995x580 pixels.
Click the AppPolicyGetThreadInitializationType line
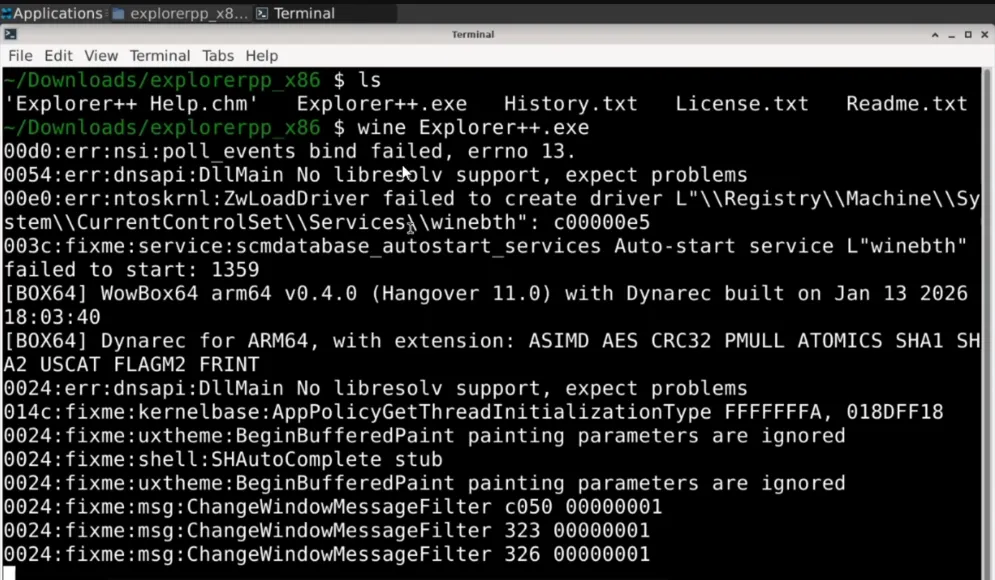tap(473, 412)
